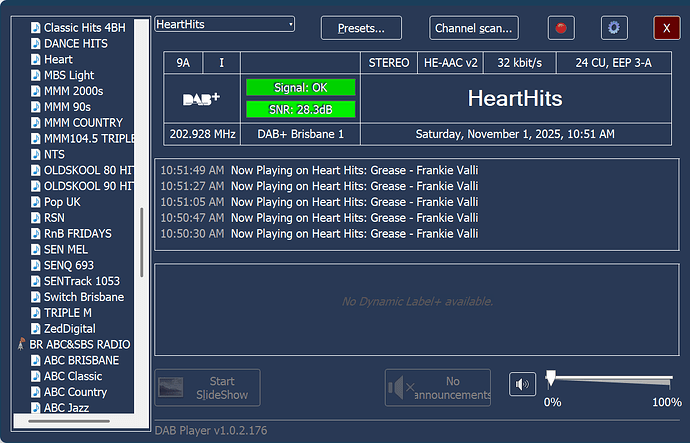Click the note icon beside TRIPLE M
Viewport: 690px width, 443px height.
coord(35,313)
